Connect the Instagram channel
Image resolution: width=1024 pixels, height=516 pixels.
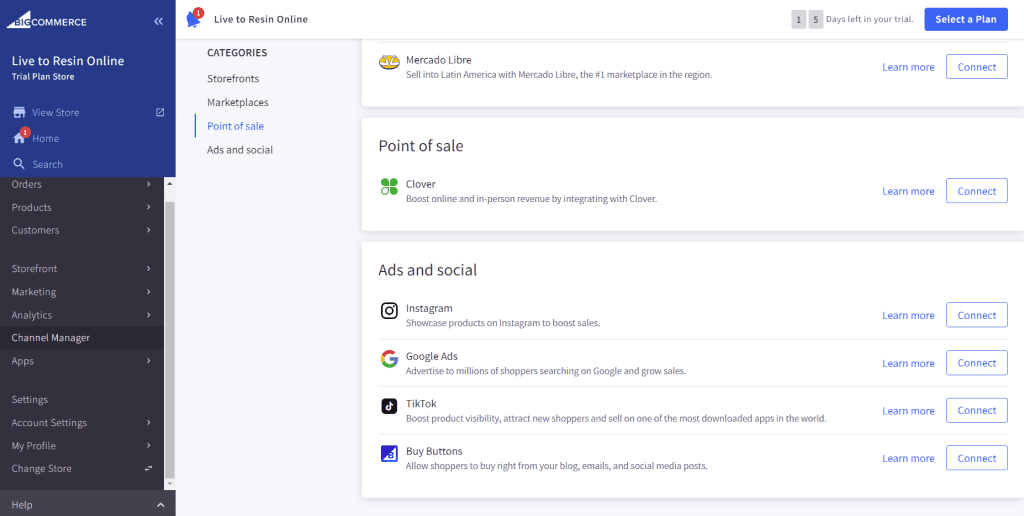[x=977, y=315]
